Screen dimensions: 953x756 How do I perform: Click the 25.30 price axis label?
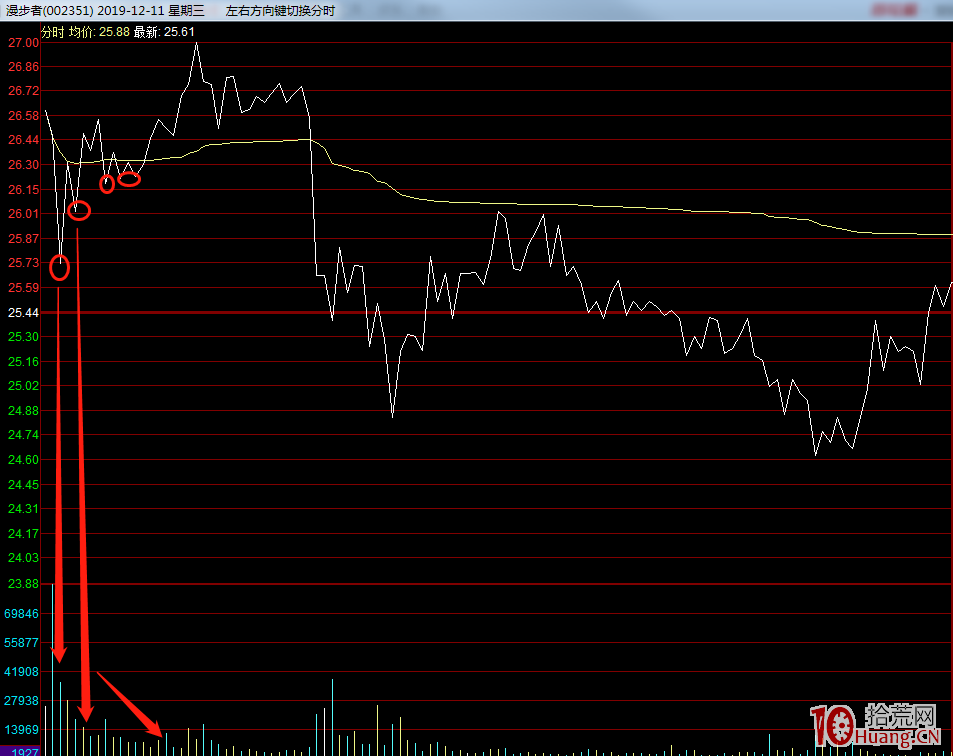[23, 337]
